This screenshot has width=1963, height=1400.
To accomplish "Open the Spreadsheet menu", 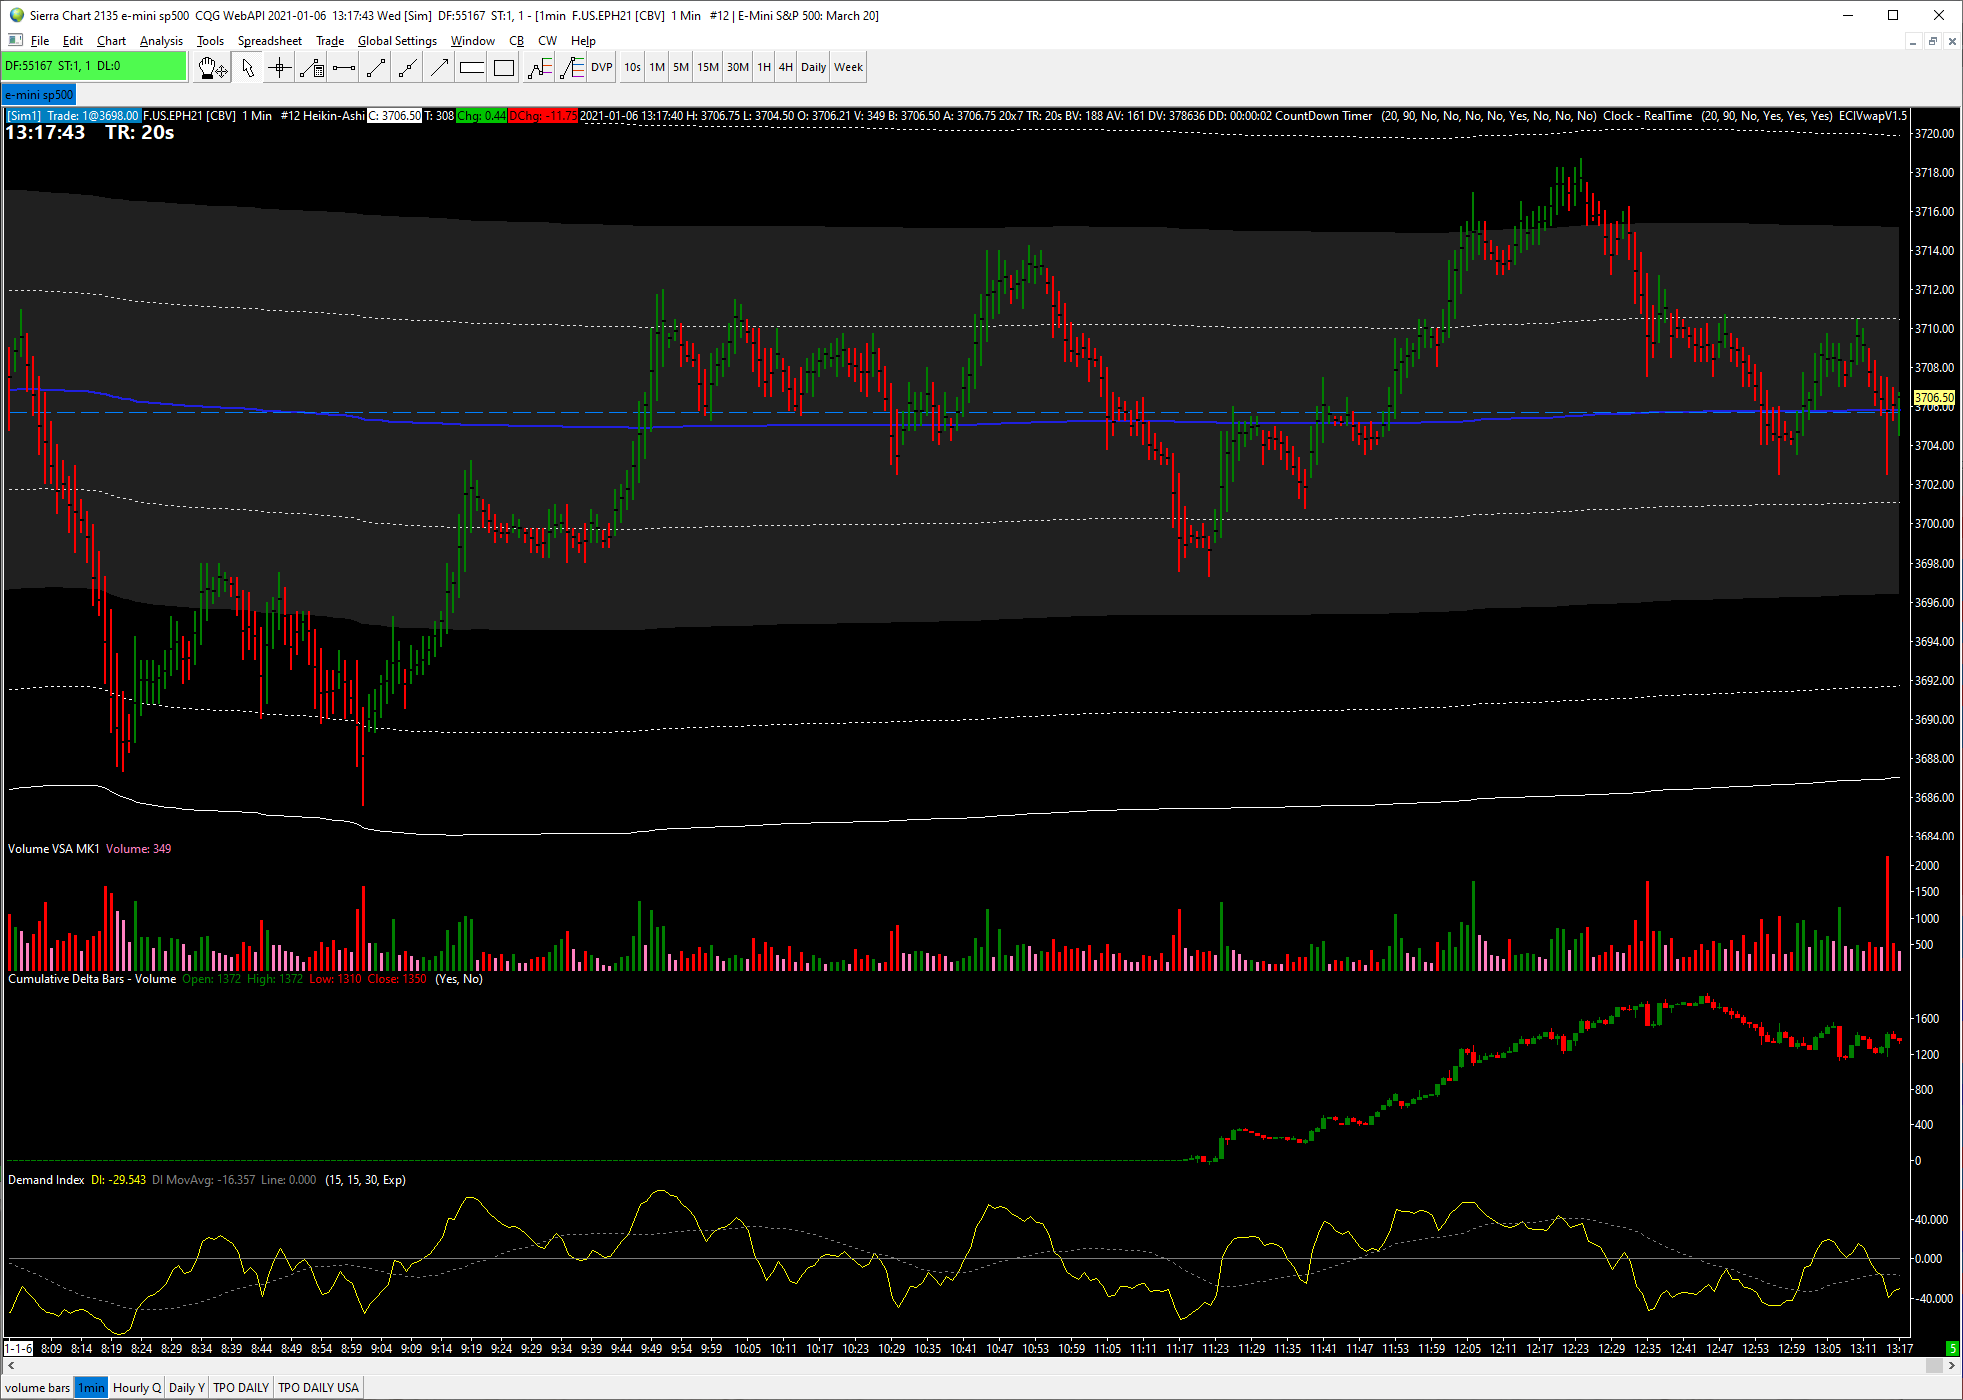I will (270, 41).
